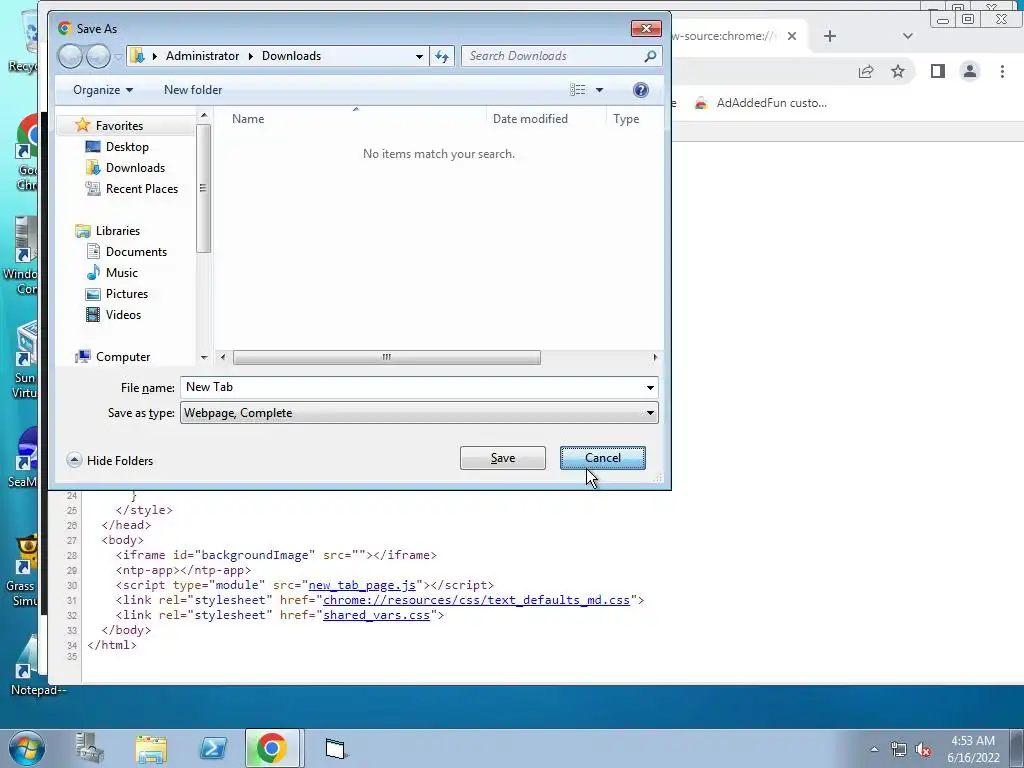The width and height of the screenshot is (1024, 768).
Task: Open the Documents library
Action: 136,251
